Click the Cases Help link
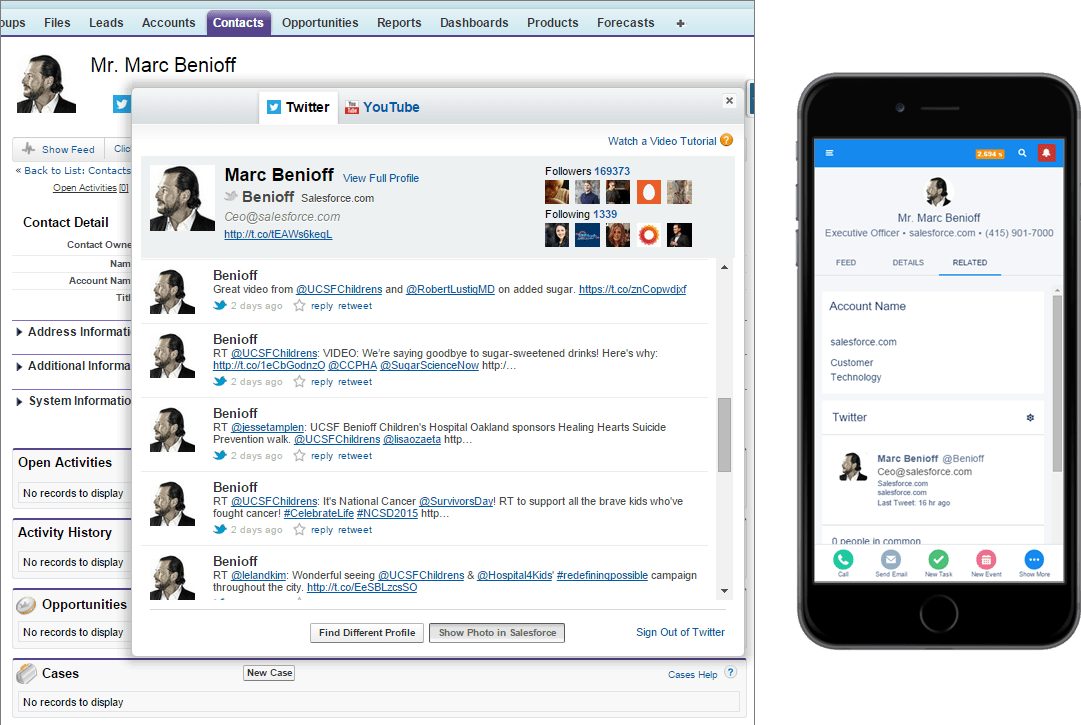Image resolution: width=1081 pixels, height=725 pixels. pyautogui.click(x=692, y=675)
